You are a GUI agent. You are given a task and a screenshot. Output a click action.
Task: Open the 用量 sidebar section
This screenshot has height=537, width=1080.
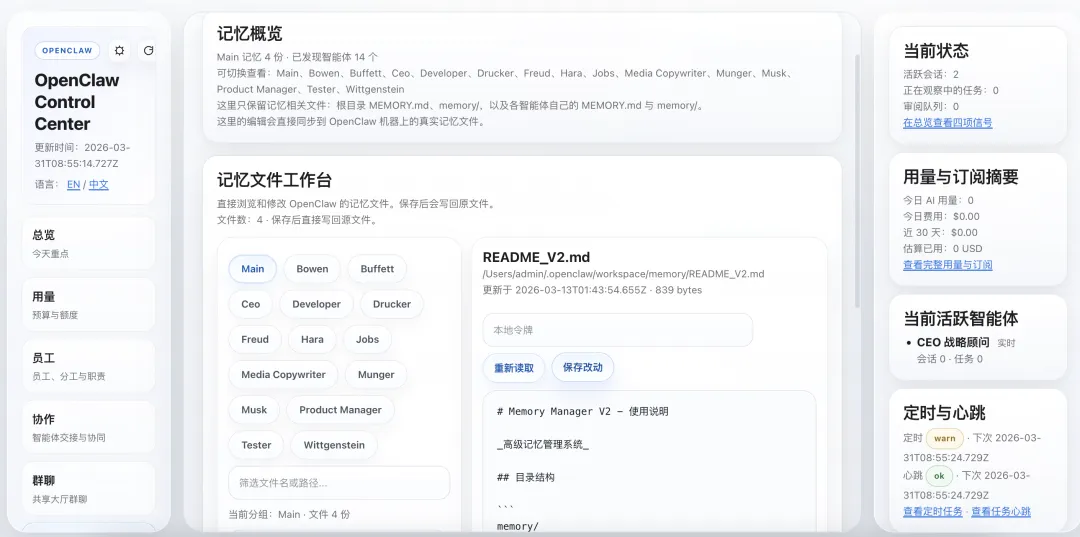tap(89, 305)
